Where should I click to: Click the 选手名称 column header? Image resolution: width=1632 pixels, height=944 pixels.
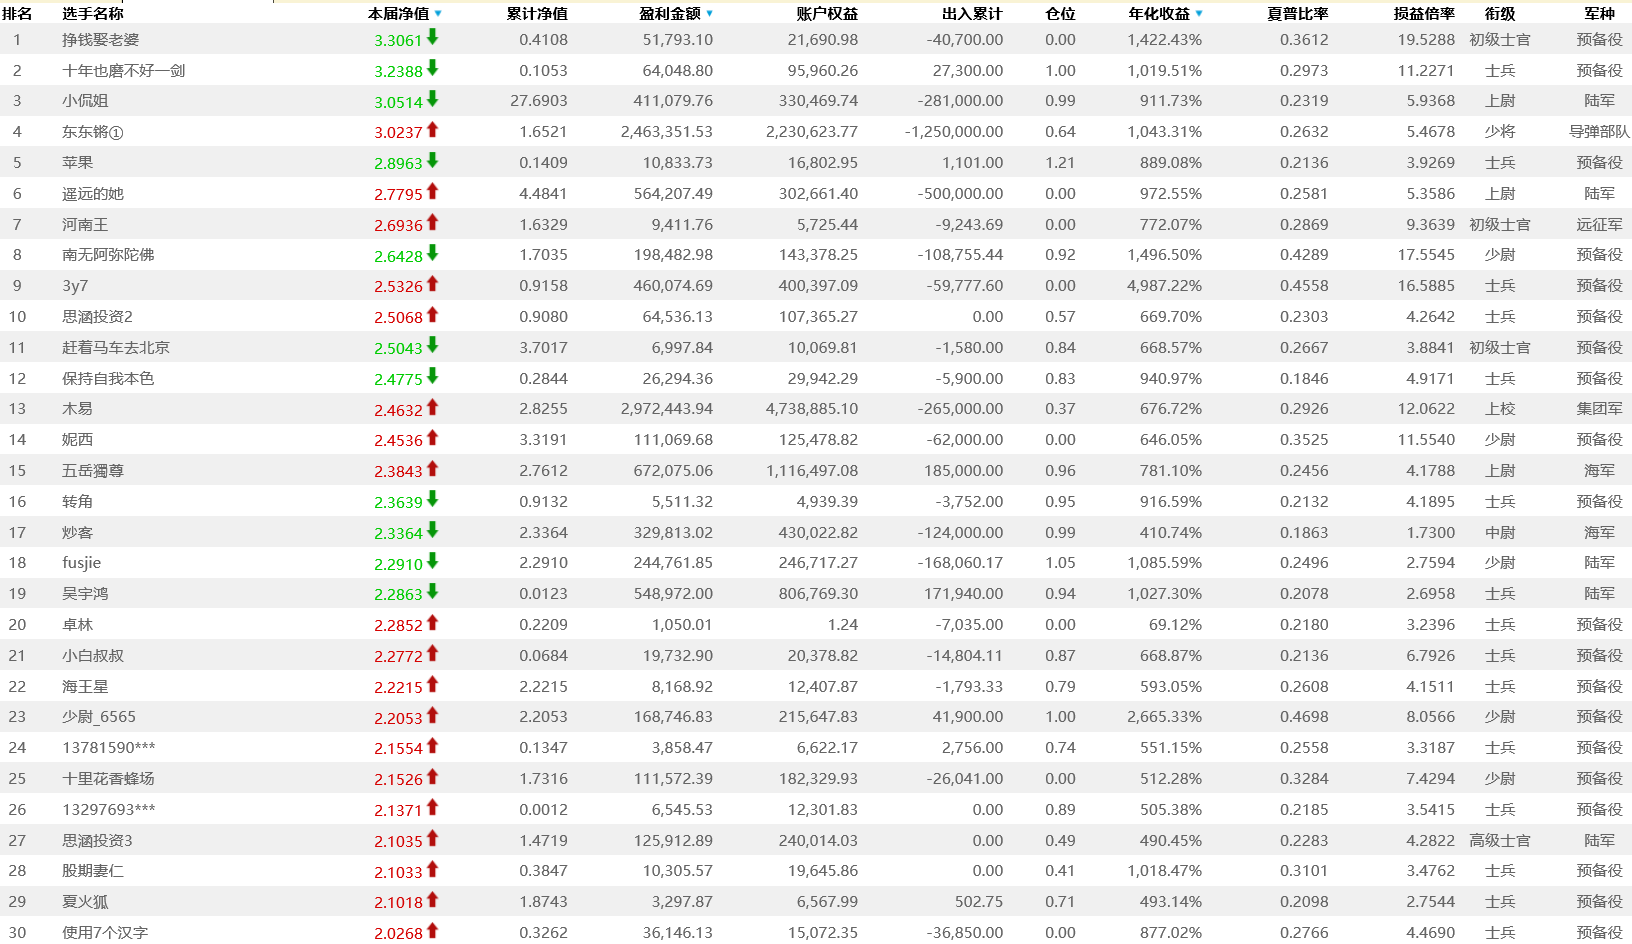coord(93,14)
